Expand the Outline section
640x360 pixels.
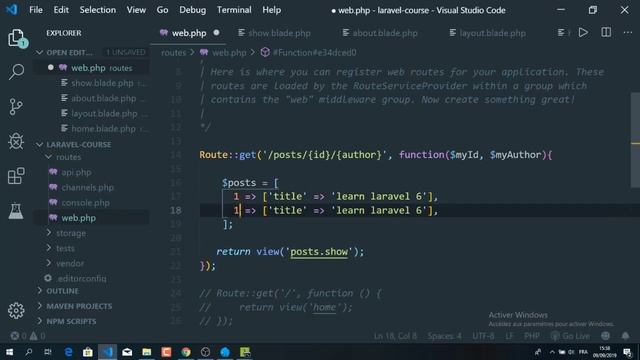coord(40,291)
